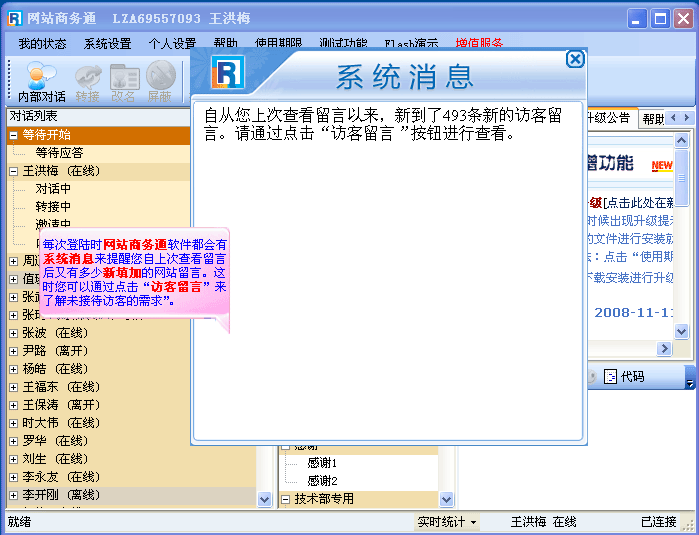Click the 转接 transfer icon
The width and height of the screenshot is (699, 535).
click(87, 81)
